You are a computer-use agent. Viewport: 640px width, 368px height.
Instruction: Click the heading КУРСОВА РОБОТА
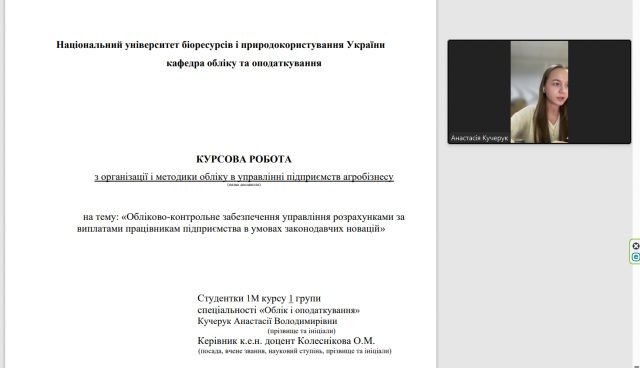pyautogui.click(x=244, y=159)
